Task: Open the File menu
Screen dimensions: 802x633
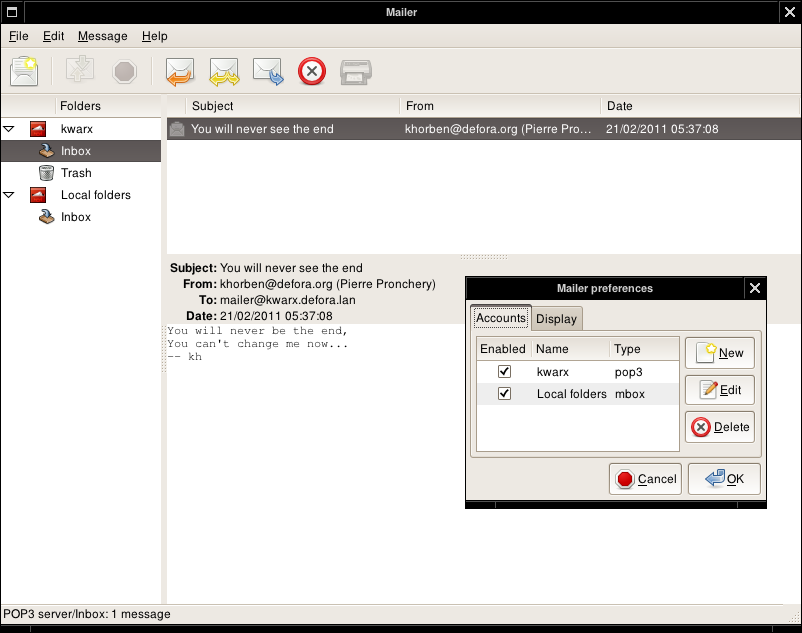Action: [19, 36]
